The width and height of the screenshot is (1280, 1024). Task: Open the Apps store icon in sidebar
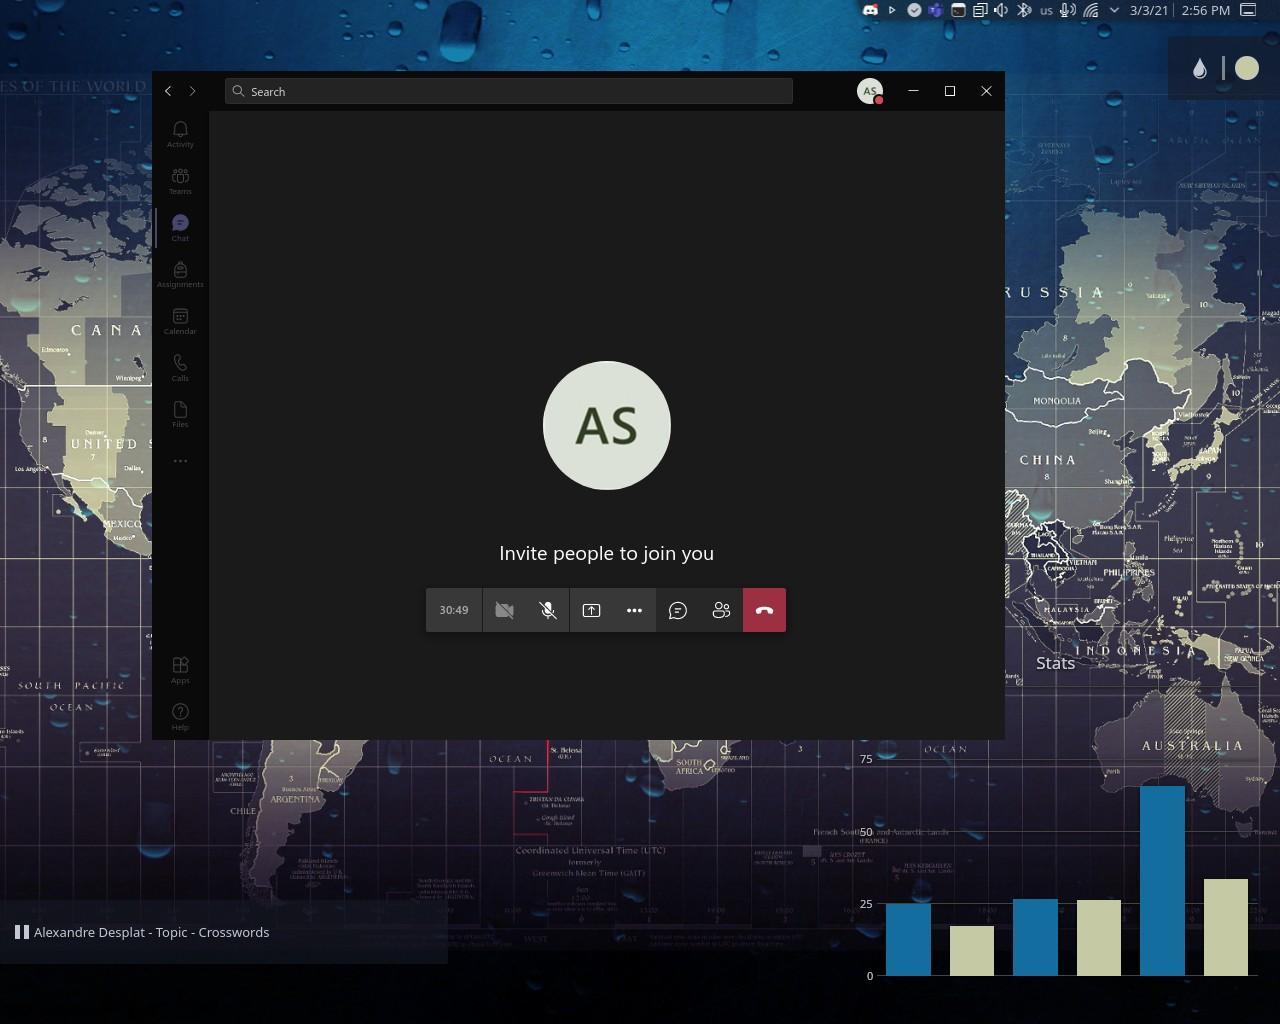click(x=180, y=670)
